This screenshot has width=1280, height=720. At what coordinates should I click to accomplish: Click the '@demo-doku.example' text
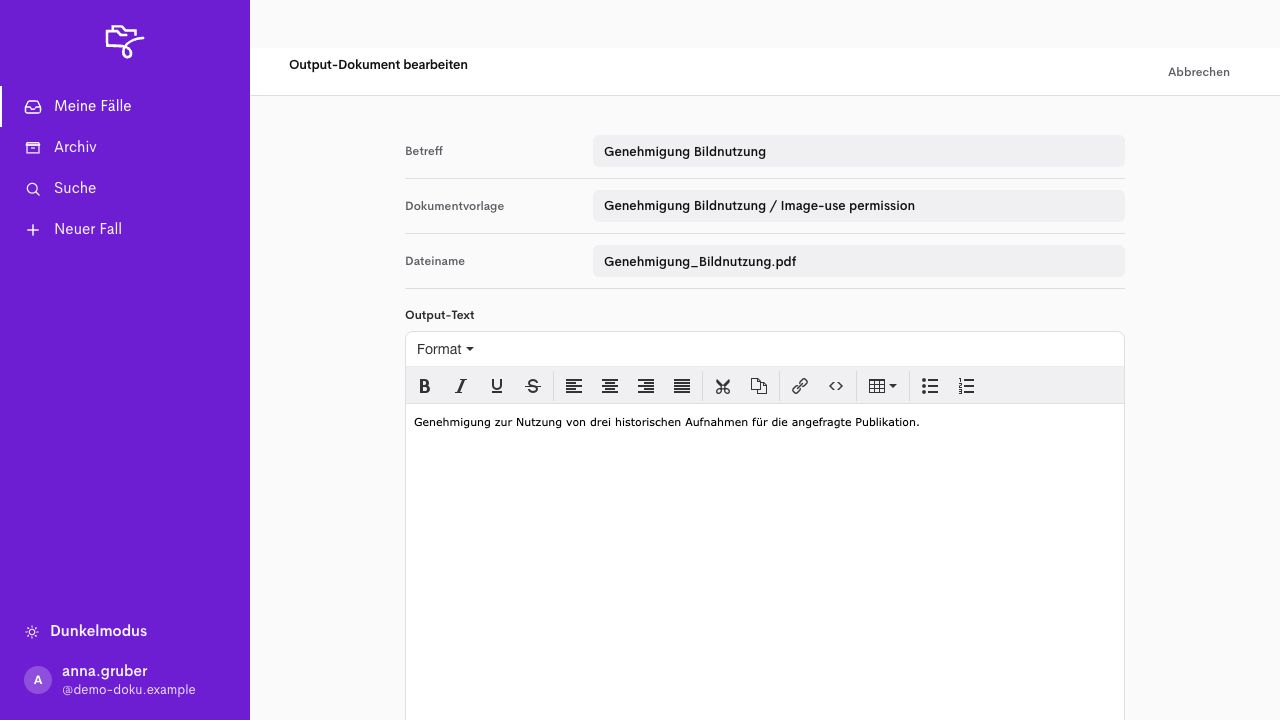pos(129,690)
